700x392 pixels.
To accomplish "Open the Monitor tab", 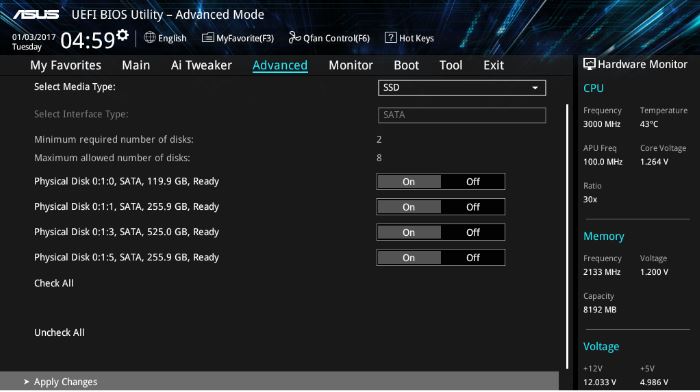I will 350,65.
